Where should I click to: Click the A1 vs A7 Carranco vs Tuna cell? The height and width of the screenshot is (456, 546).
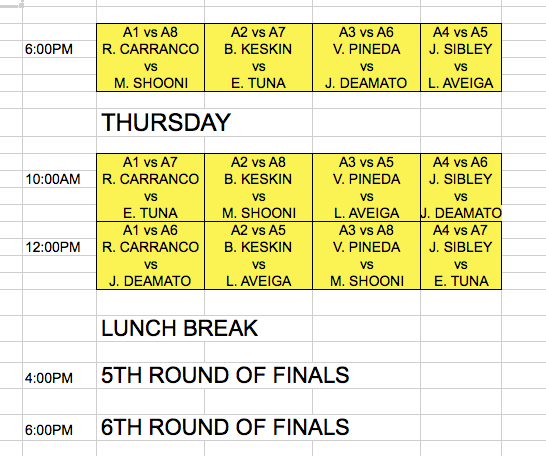(x=150, y=188)
